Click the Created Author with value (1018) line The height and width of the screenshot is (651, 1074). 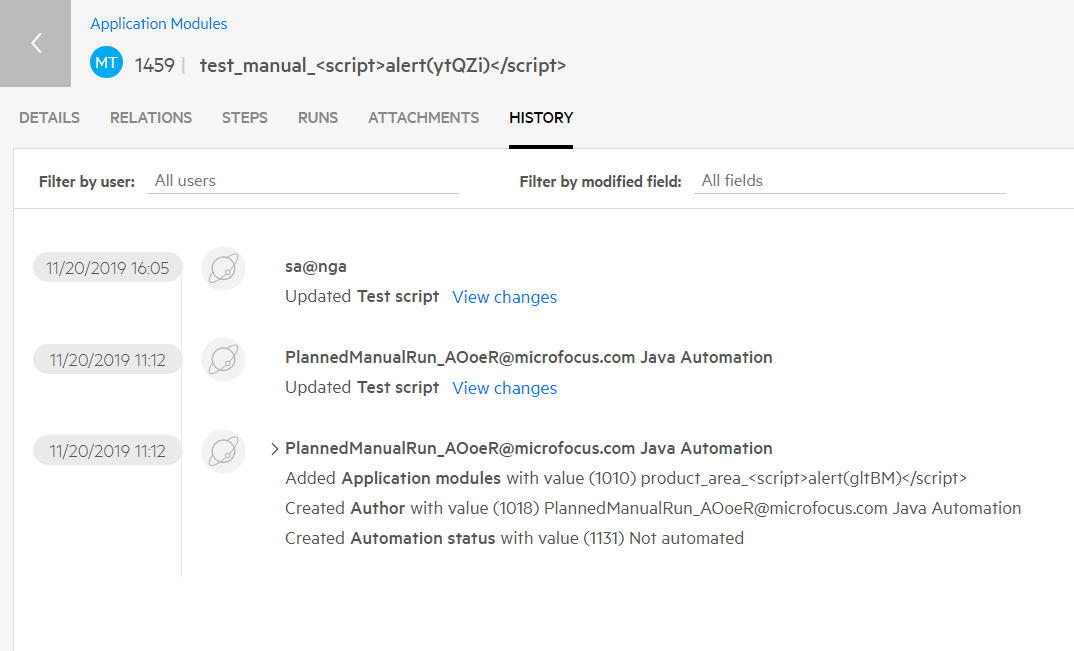tap(653, 508)
